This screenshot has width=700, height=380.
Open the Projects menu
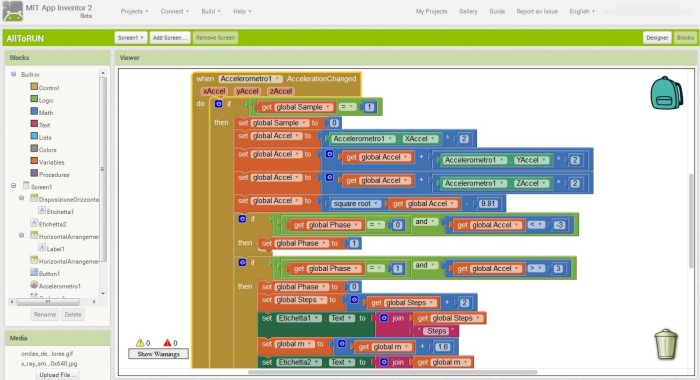click(134, 12)
